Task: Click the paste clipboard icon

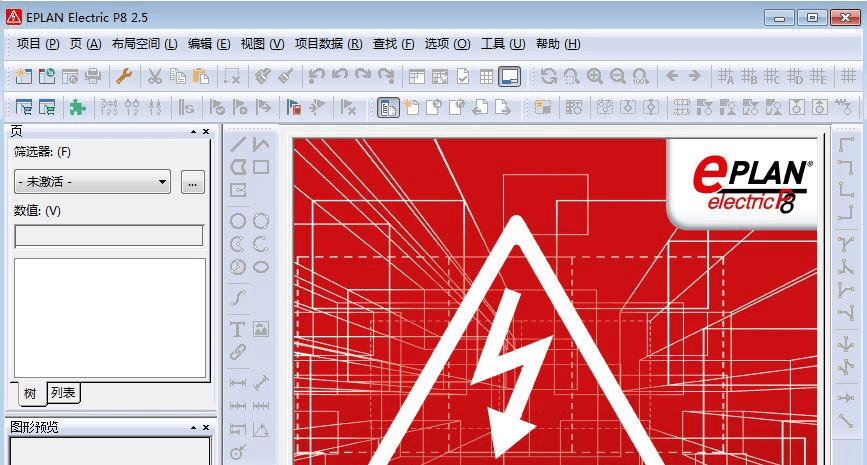Action: [201, 76]
